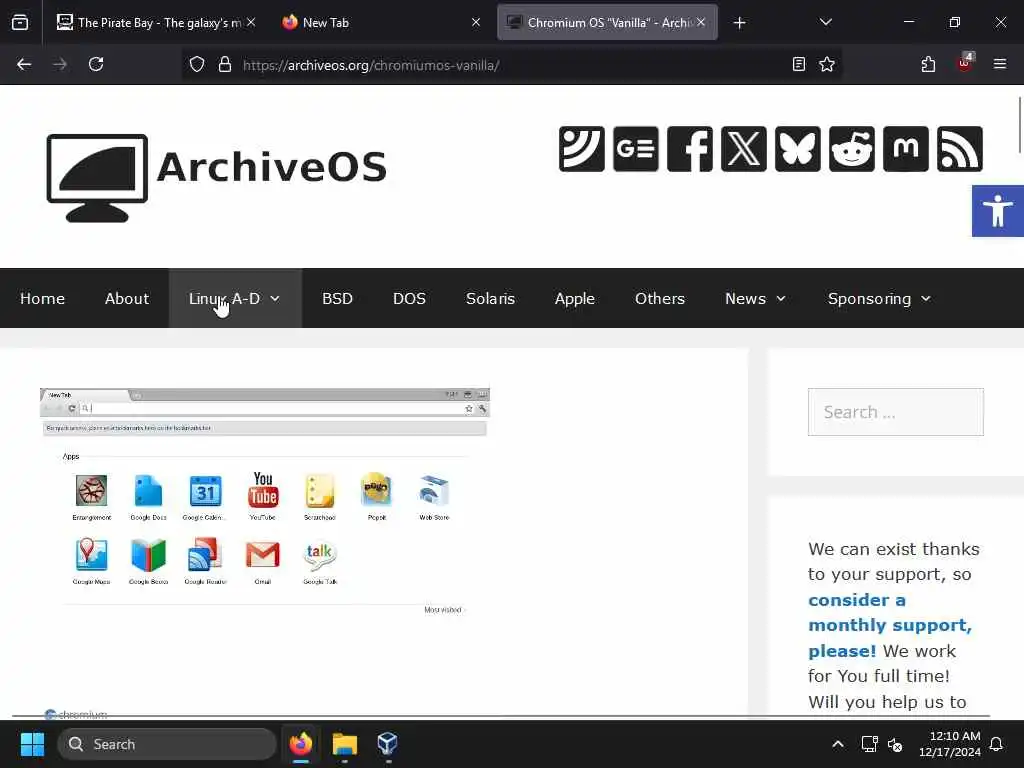This screenshot has width=1024, height=768.
Task: Open the Windows Start menu
Action: [x=32, y=744]
